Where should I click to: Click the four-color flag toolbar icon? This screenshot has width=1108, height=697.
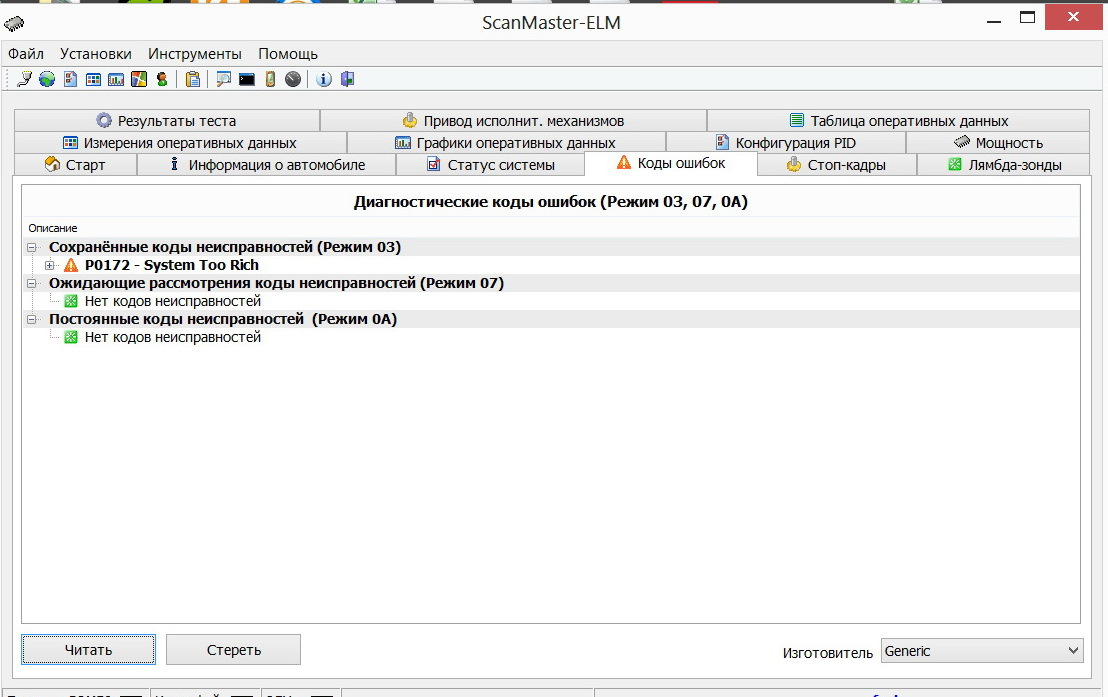click(139, 79)
